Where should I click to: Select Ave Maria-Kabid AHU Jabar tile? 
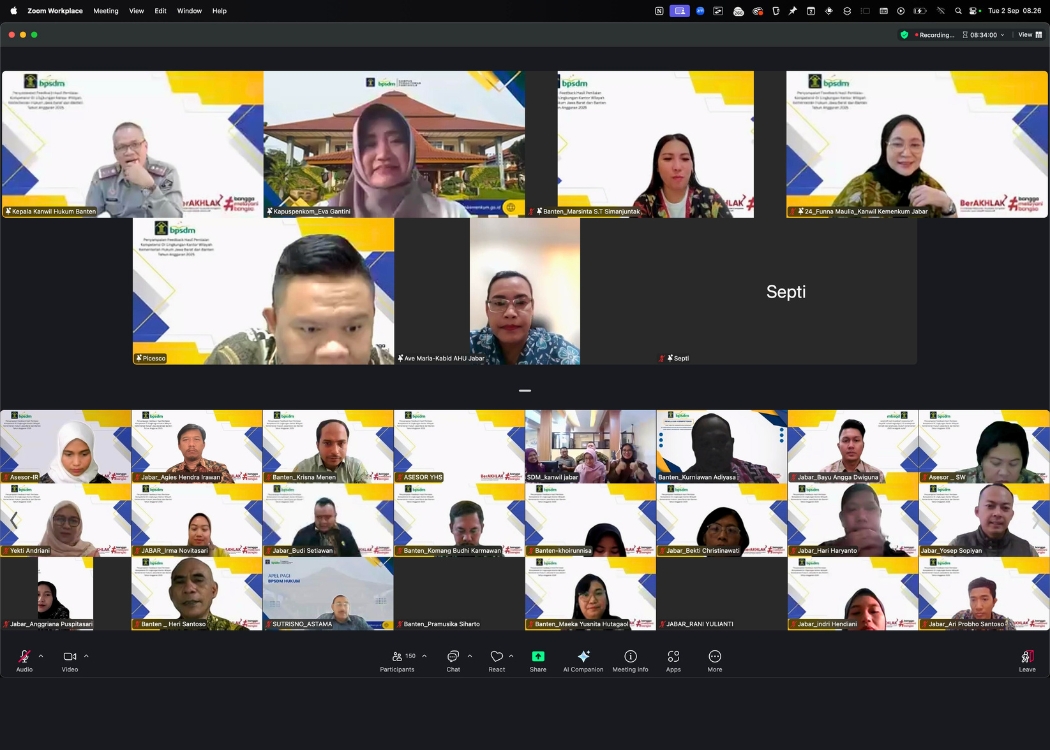click(x=525, y=291)
